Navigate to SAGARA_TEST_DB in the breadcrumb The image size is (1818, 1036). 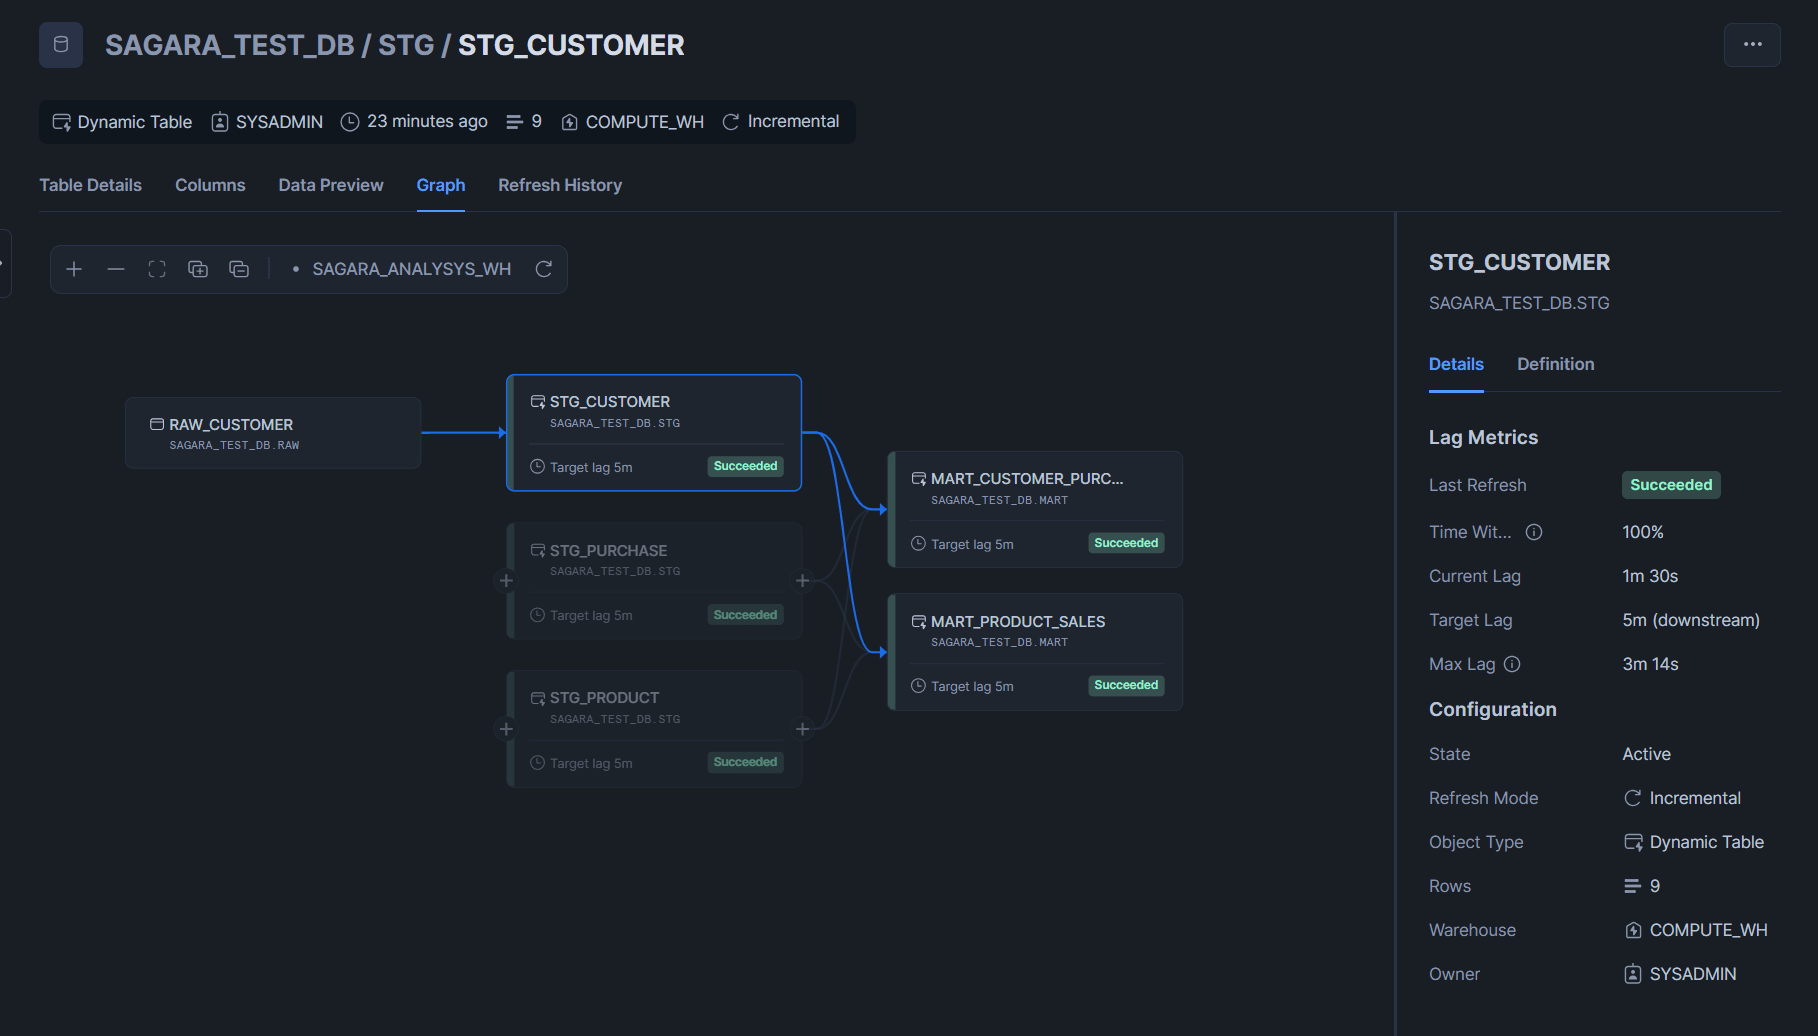pyautogui.click(x=229, y=45)
